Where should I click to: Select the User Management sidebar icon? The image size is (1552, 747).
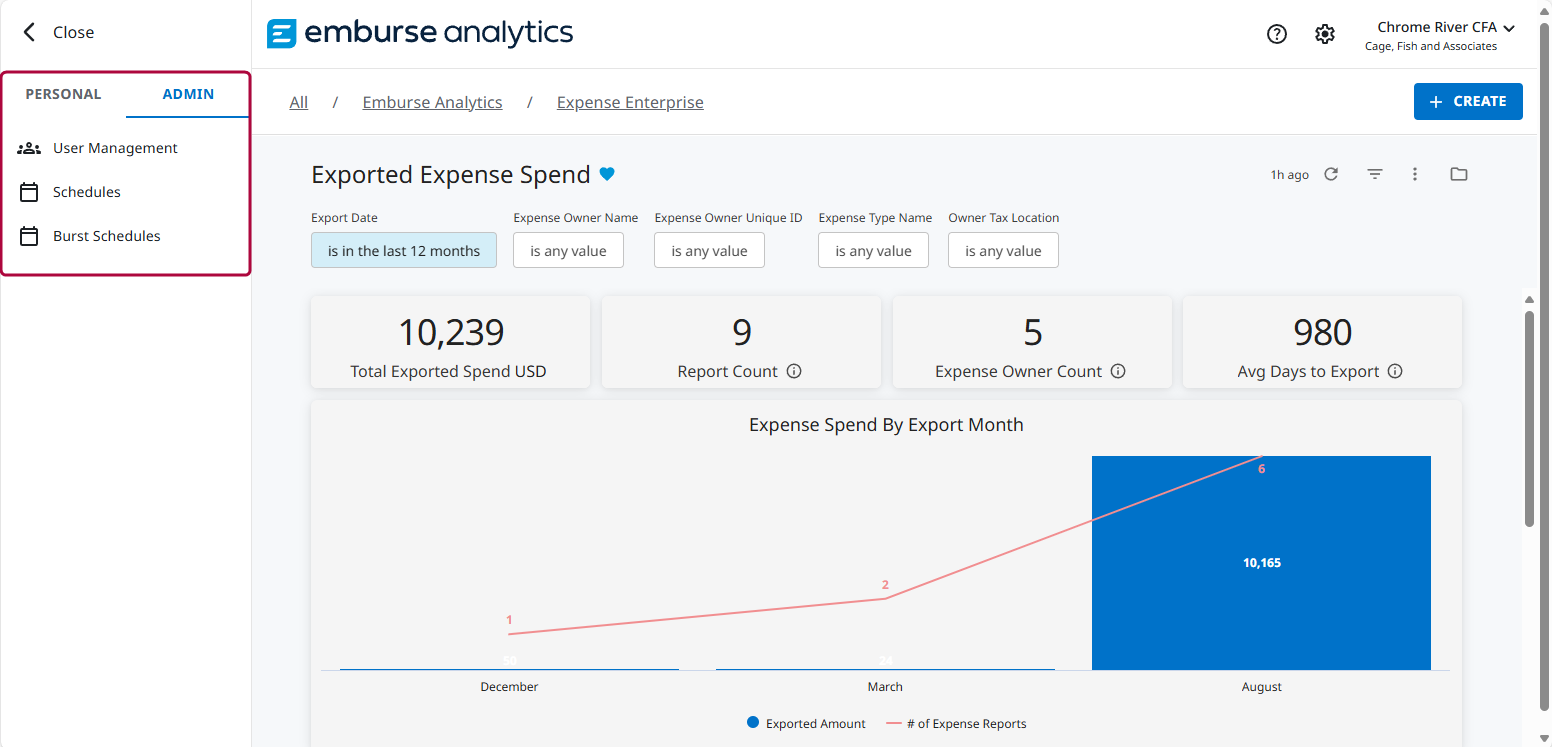(x=28, y=147)
